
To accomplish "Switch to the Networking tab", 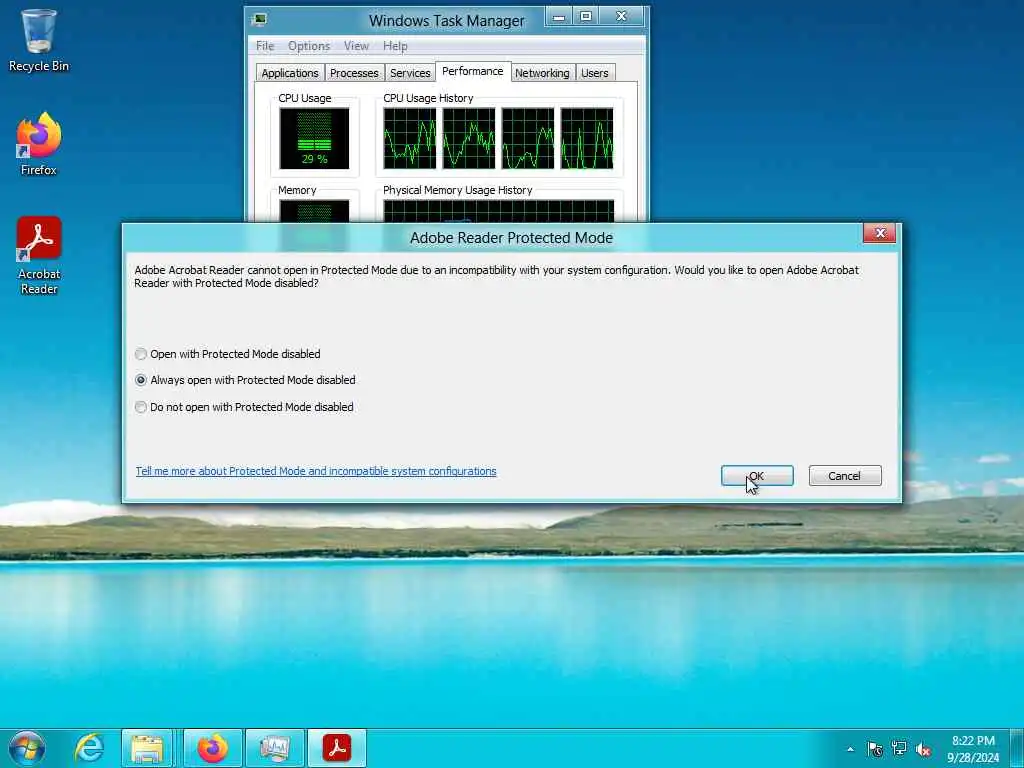I will click(x=542, y=72).
